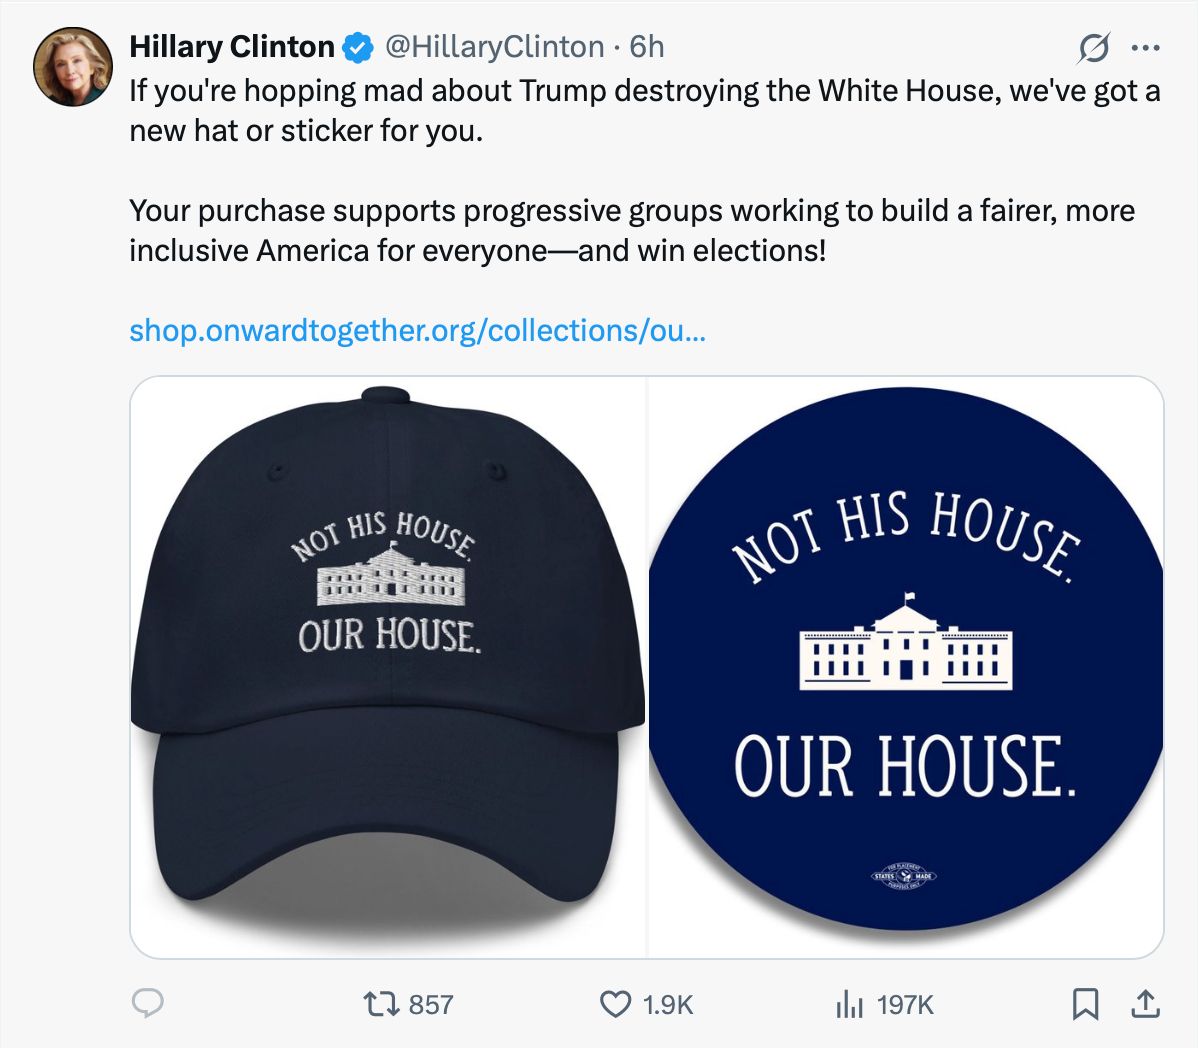Click the 1.9K likes count

click(x=668, y=1004)
